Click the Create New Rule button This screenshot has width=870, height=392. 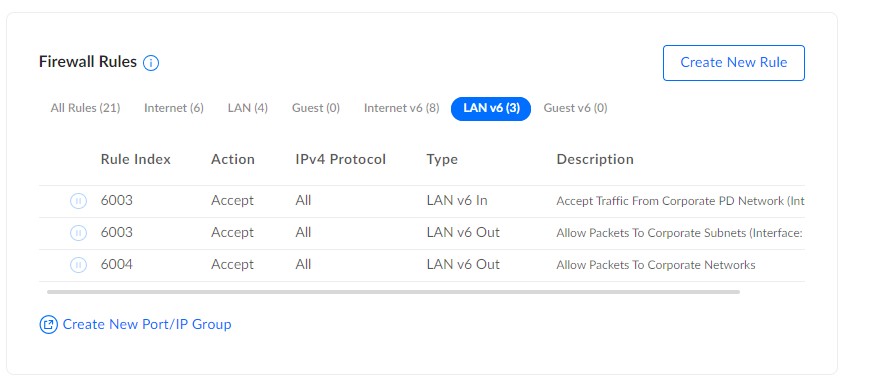click(x=734, y=63)
